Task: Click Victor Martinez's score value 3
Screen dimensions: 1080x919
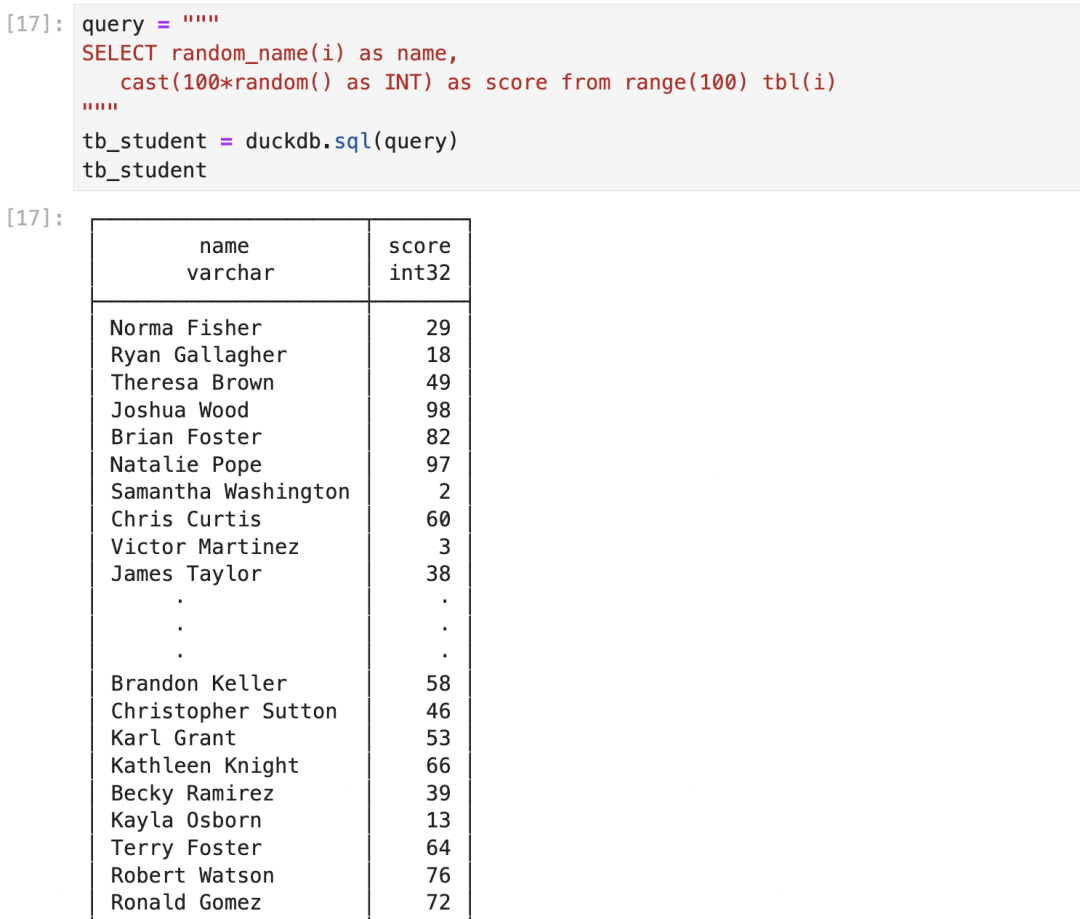Action: click(x=444, y=547)
